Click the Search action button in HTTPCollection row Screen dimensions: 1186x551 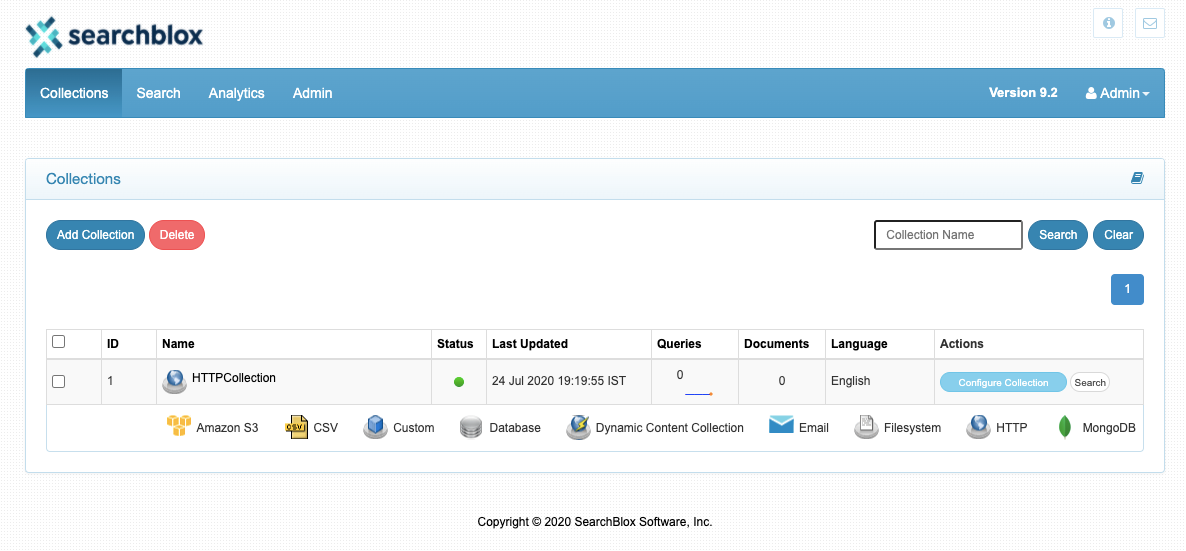coord(1090,382)
